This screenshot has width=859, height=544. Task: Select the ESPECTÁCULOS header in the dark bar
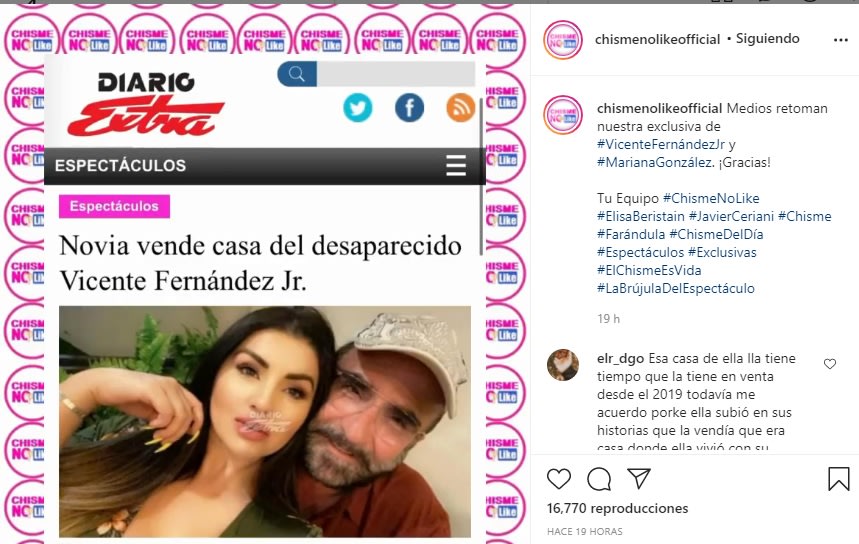121,166
